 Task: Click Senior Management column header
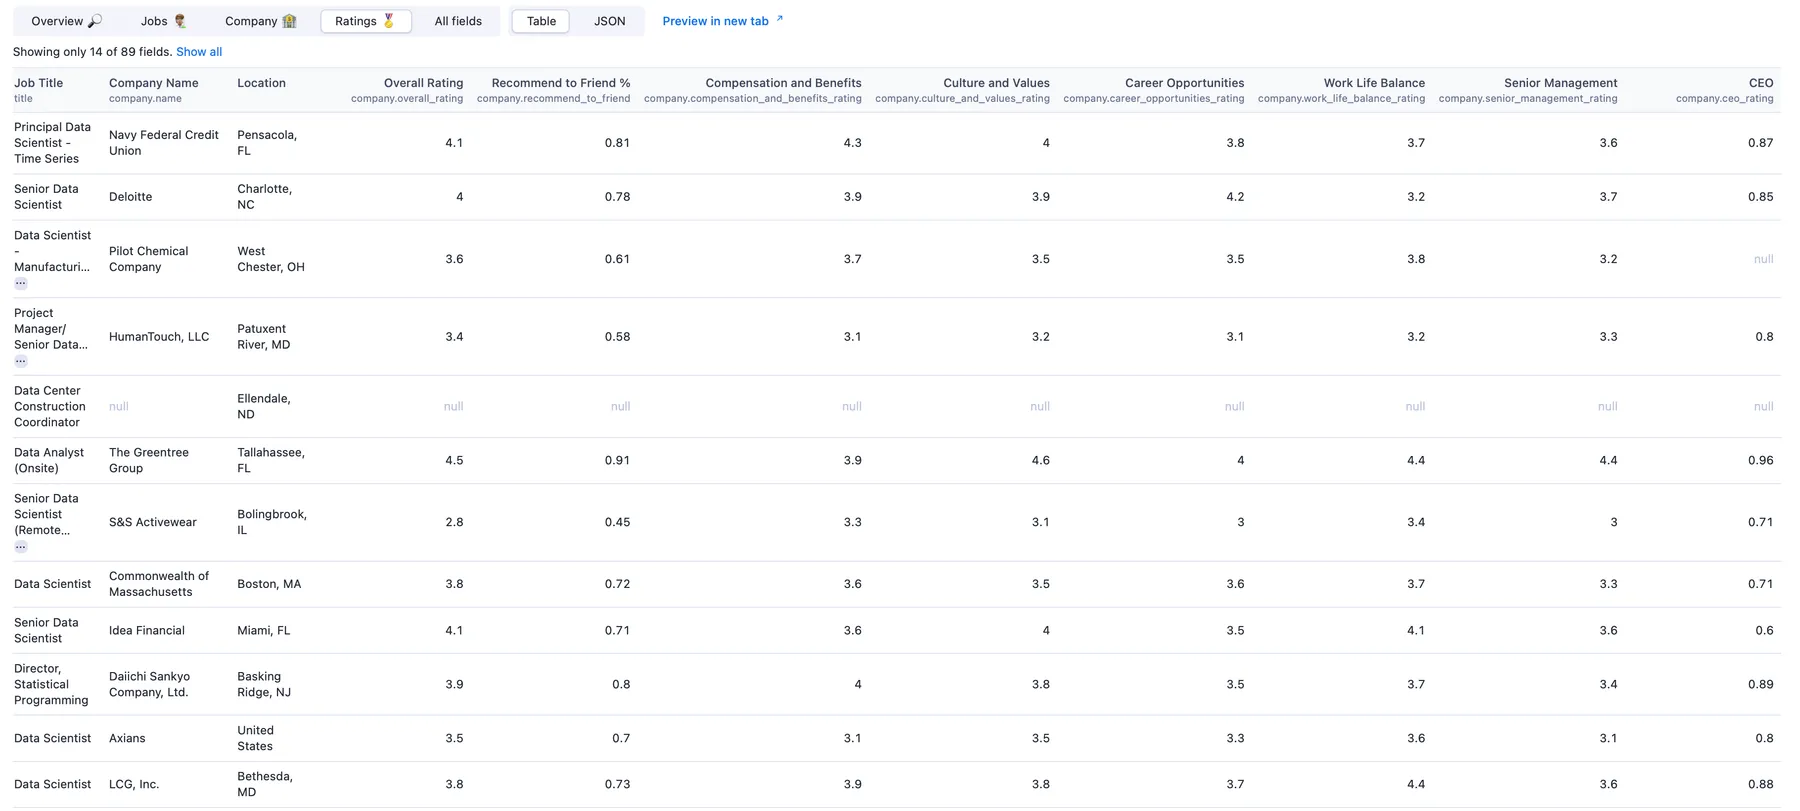[x=1560, y=83]
